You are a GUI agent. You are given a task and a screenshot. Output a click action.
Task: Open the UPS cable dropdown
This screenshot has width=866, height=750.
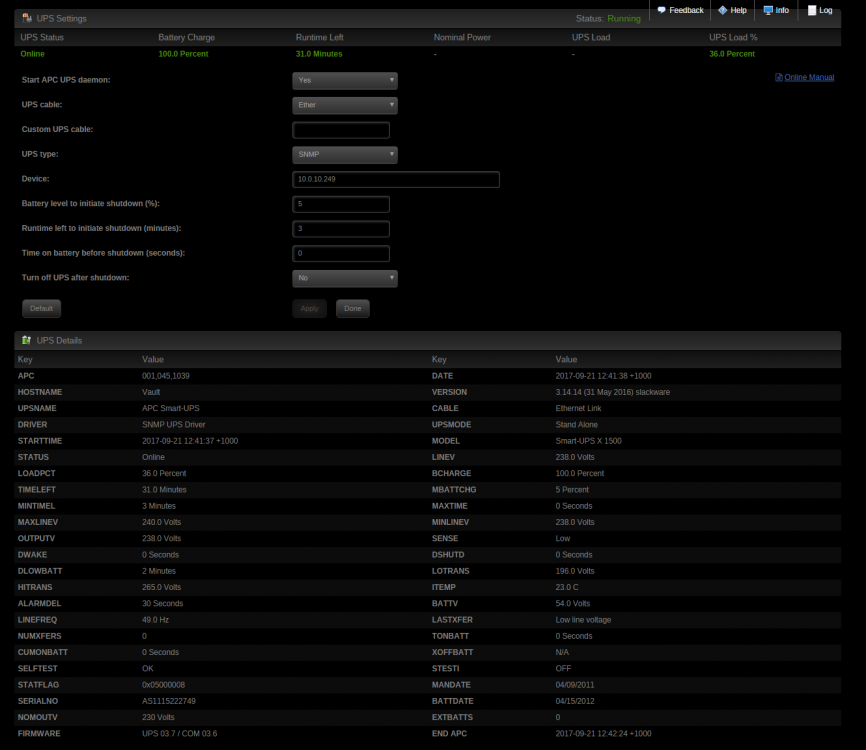coord(345,105)
